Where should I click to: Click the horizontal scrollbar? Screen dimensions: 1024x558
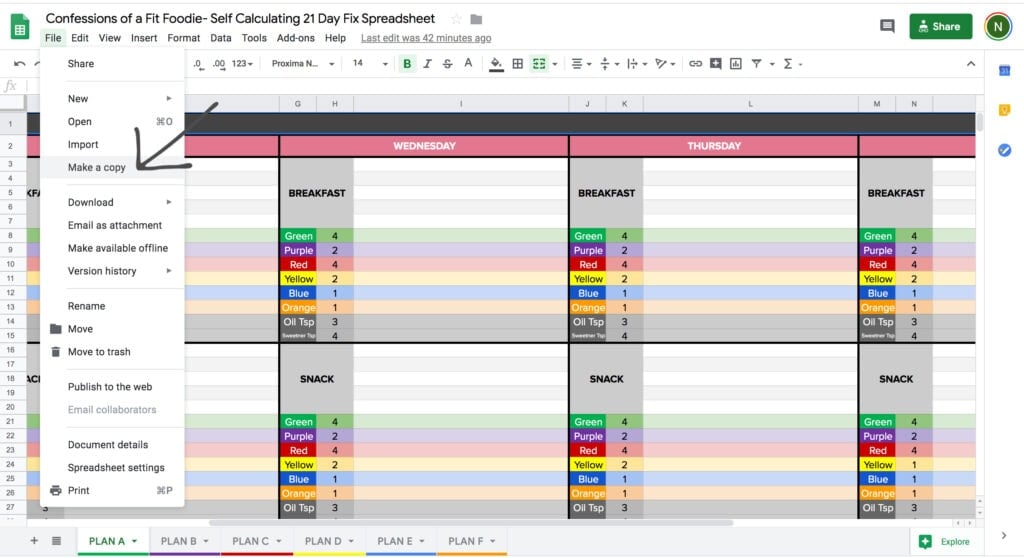470,523
